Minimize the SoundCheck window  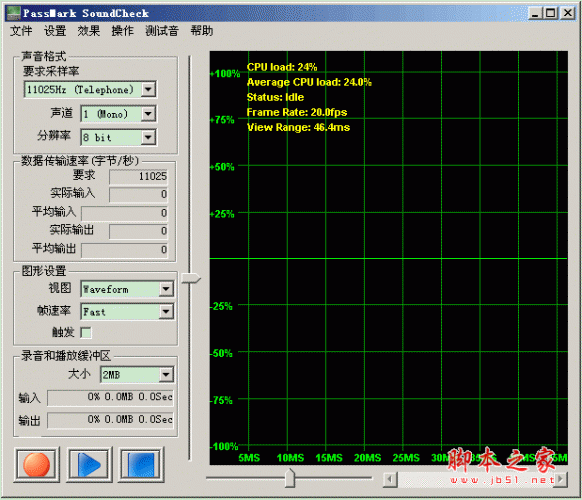tap(535, 13)
